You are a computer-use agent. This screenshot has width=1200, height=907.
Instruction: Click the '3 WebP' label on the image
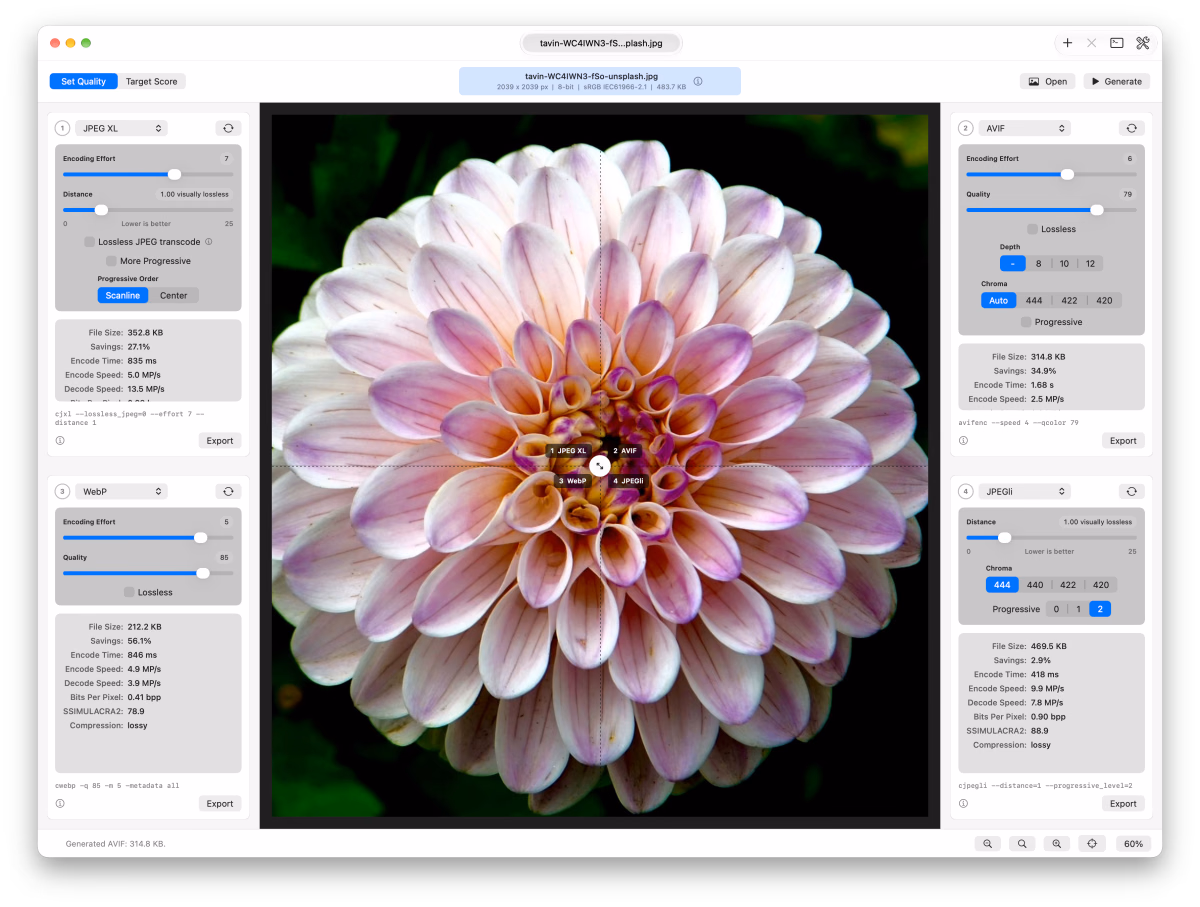pos(573,481)
